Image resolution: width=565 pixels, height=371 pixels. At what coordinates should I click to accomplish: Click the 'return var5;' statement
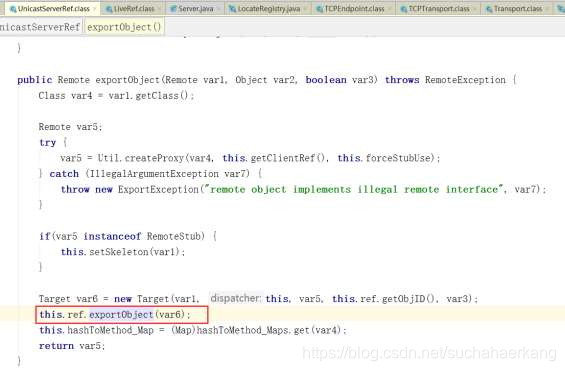pos(72,346)
